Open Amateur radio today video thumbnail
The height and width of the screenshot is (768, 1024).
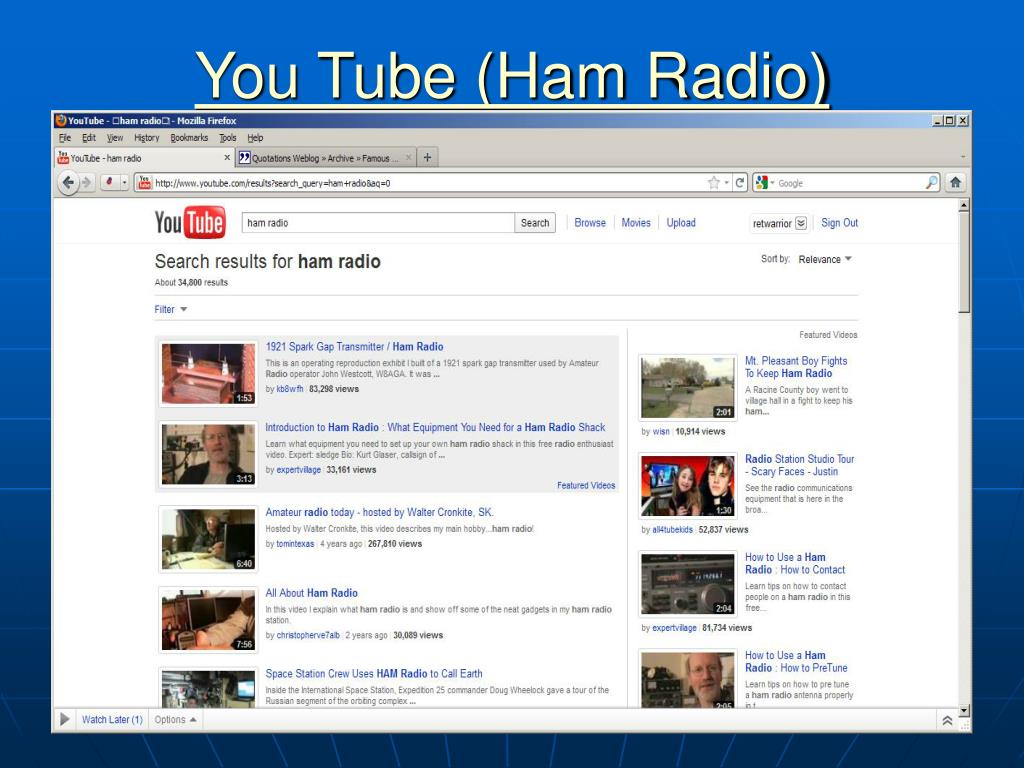click(x=208, y=539)
